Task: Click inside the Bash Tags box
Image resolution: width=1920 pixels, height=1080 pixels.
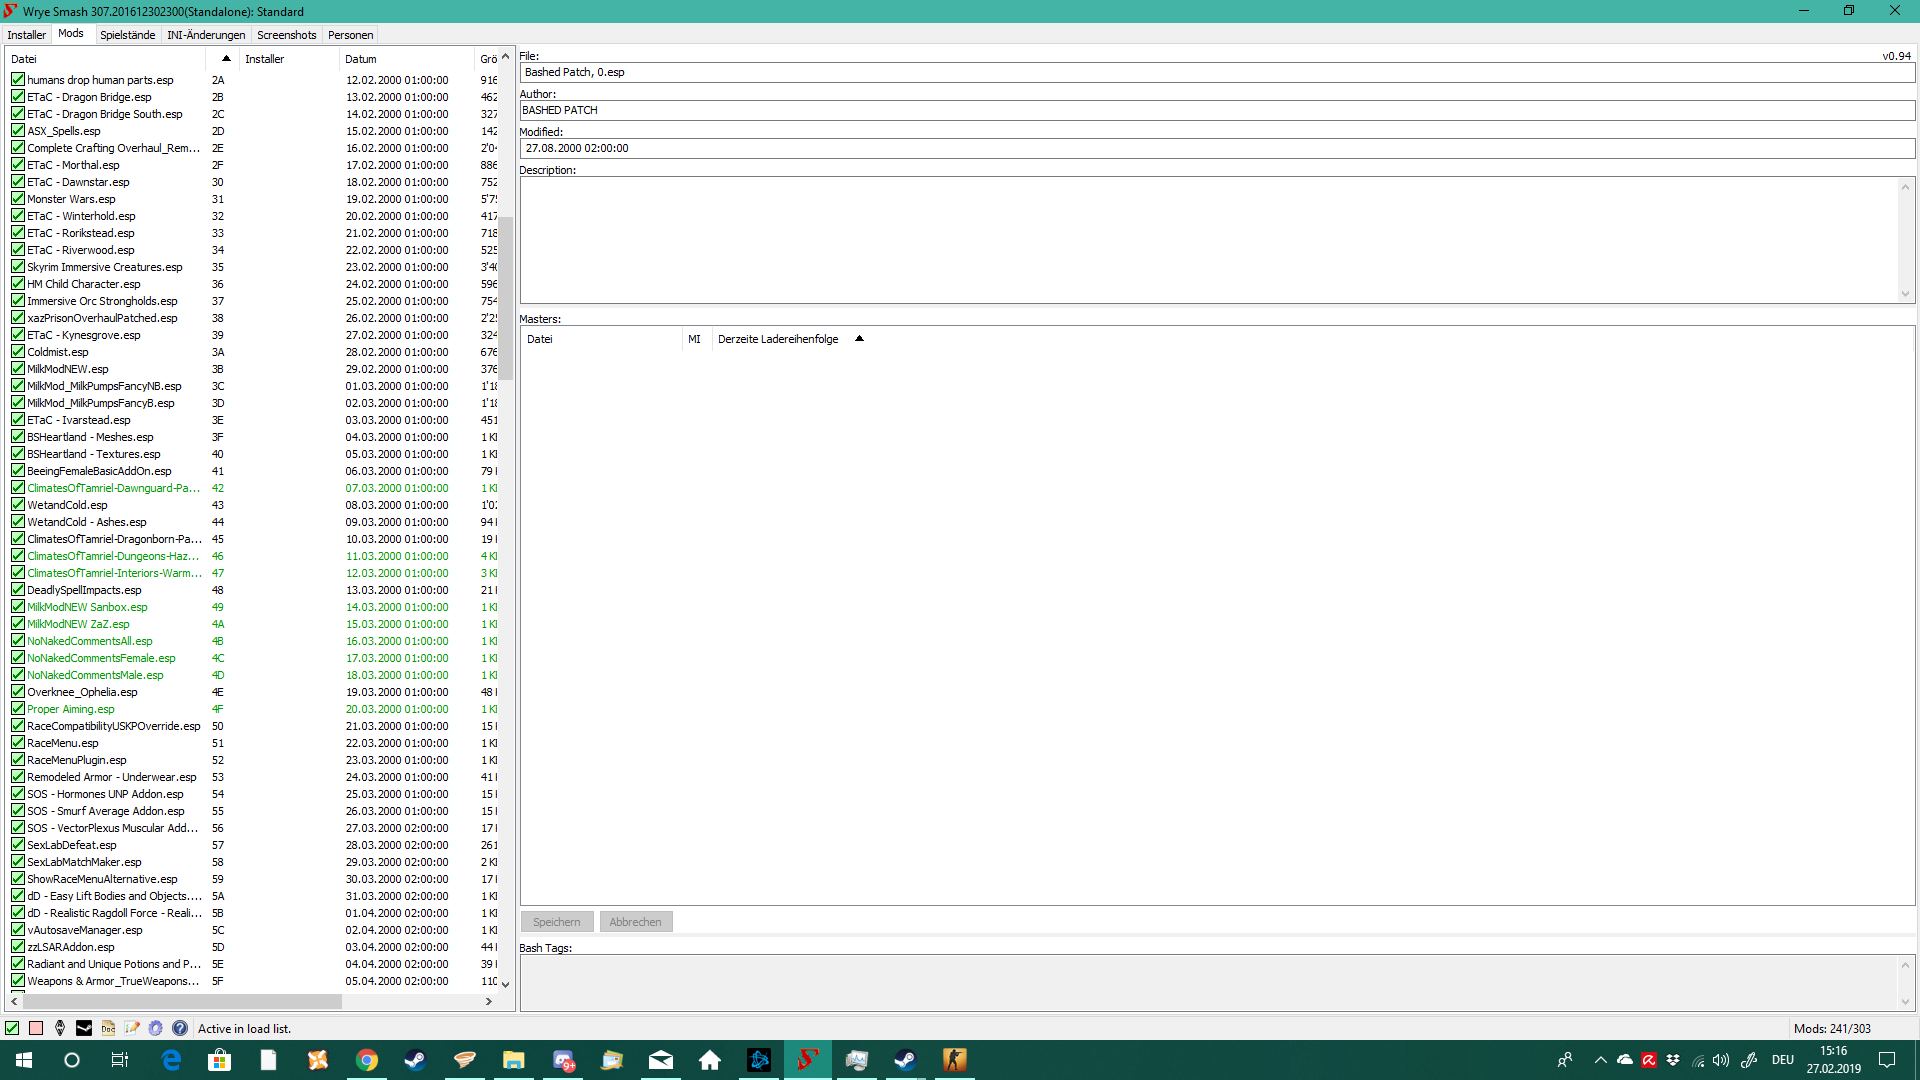Action: (1209, 982)
